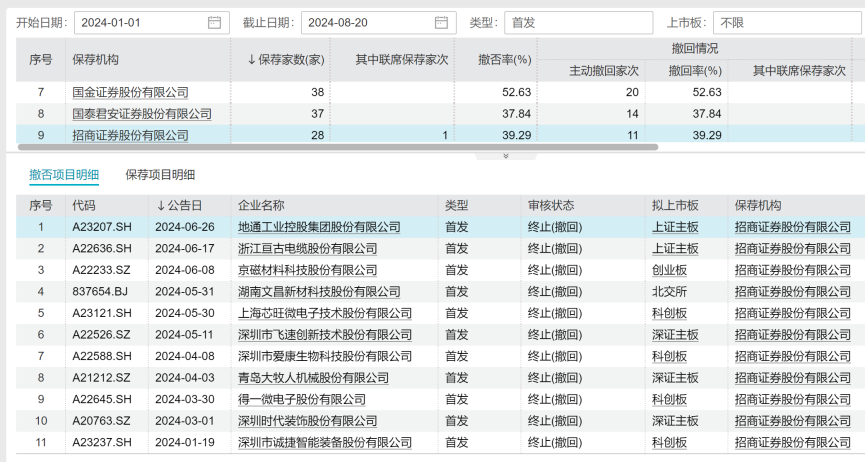This screenshot has width=865, height=462.
Task: Click 其中联席保荐家次 header next to 保荐家数
Action: click(x=402, y=60)
